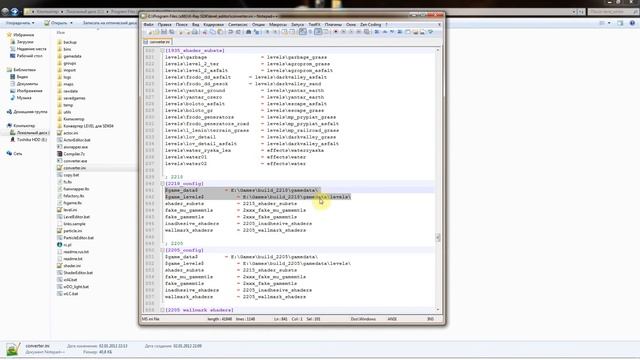This screenshot has height=360, width=640.
Task: Open the Плагины menu
Action: click(x=333, y=25)
